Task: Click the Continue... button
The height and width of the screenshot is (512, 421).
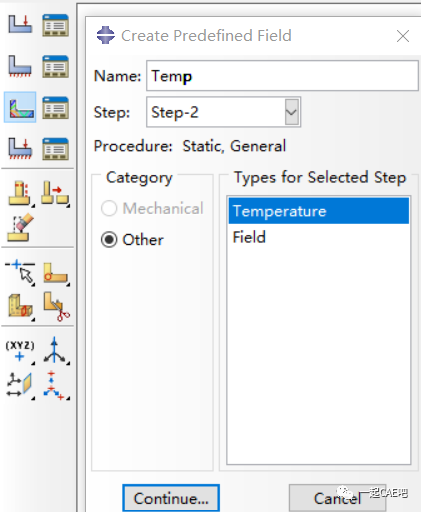Action: click(x=171, y=498)
